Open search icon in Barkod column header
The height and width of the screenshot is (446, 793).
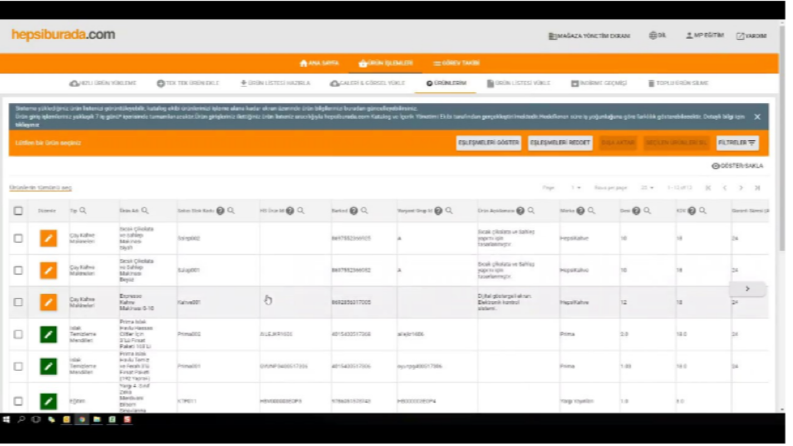pyautogui.click(x=365, y=211)
